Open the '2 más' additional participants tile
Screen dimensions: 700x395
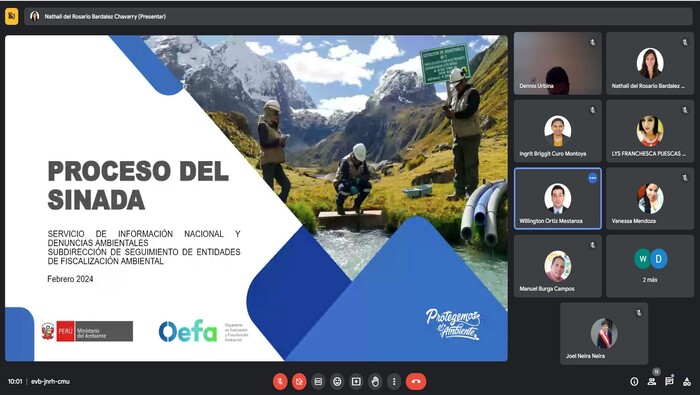pyautogui.click(x=650, y=266)
